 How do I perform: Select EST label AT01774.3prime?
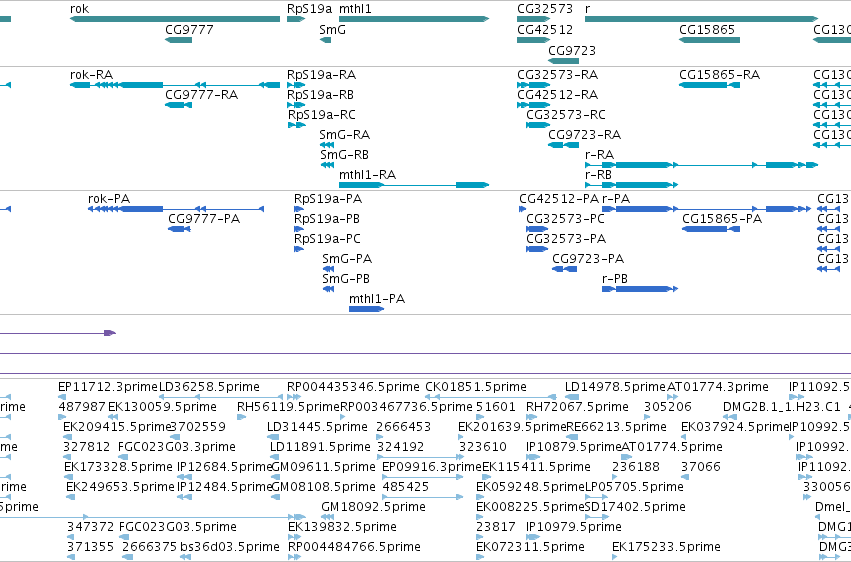coord(717,387)
